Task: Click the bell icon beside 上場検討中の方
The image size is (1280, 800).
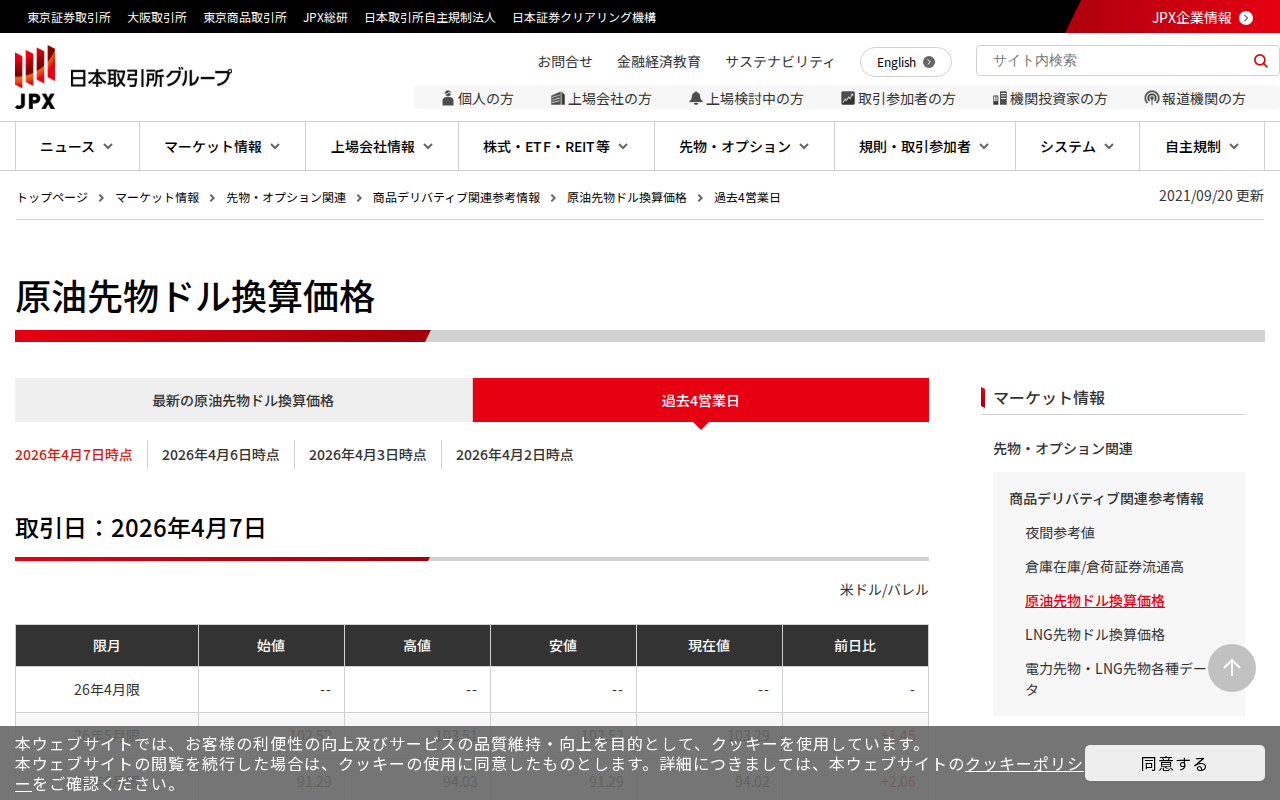Action: pyautogui.click(x=696, y=98)
